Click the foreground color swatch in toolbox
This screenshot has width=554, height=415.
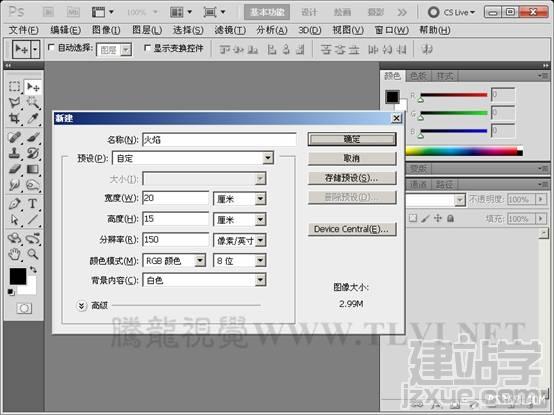(18, 276)
